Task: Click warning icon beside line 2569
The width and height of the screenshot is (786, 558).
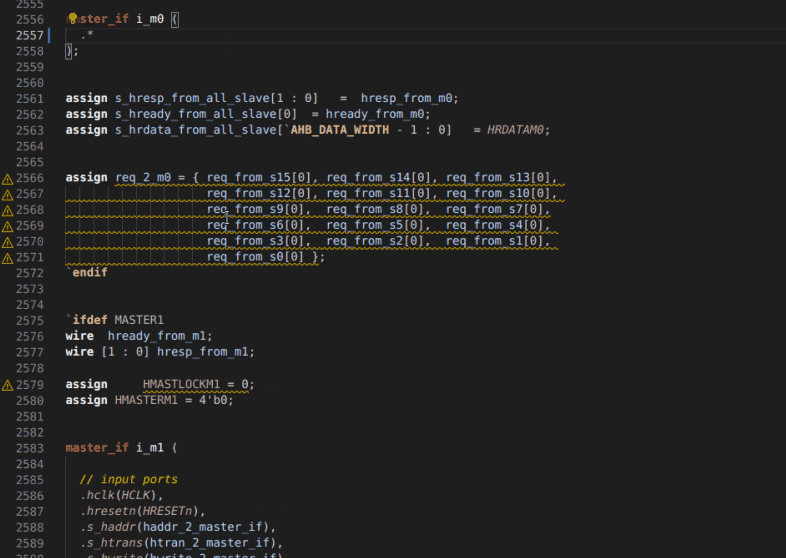Action: (x=7, y=226)
